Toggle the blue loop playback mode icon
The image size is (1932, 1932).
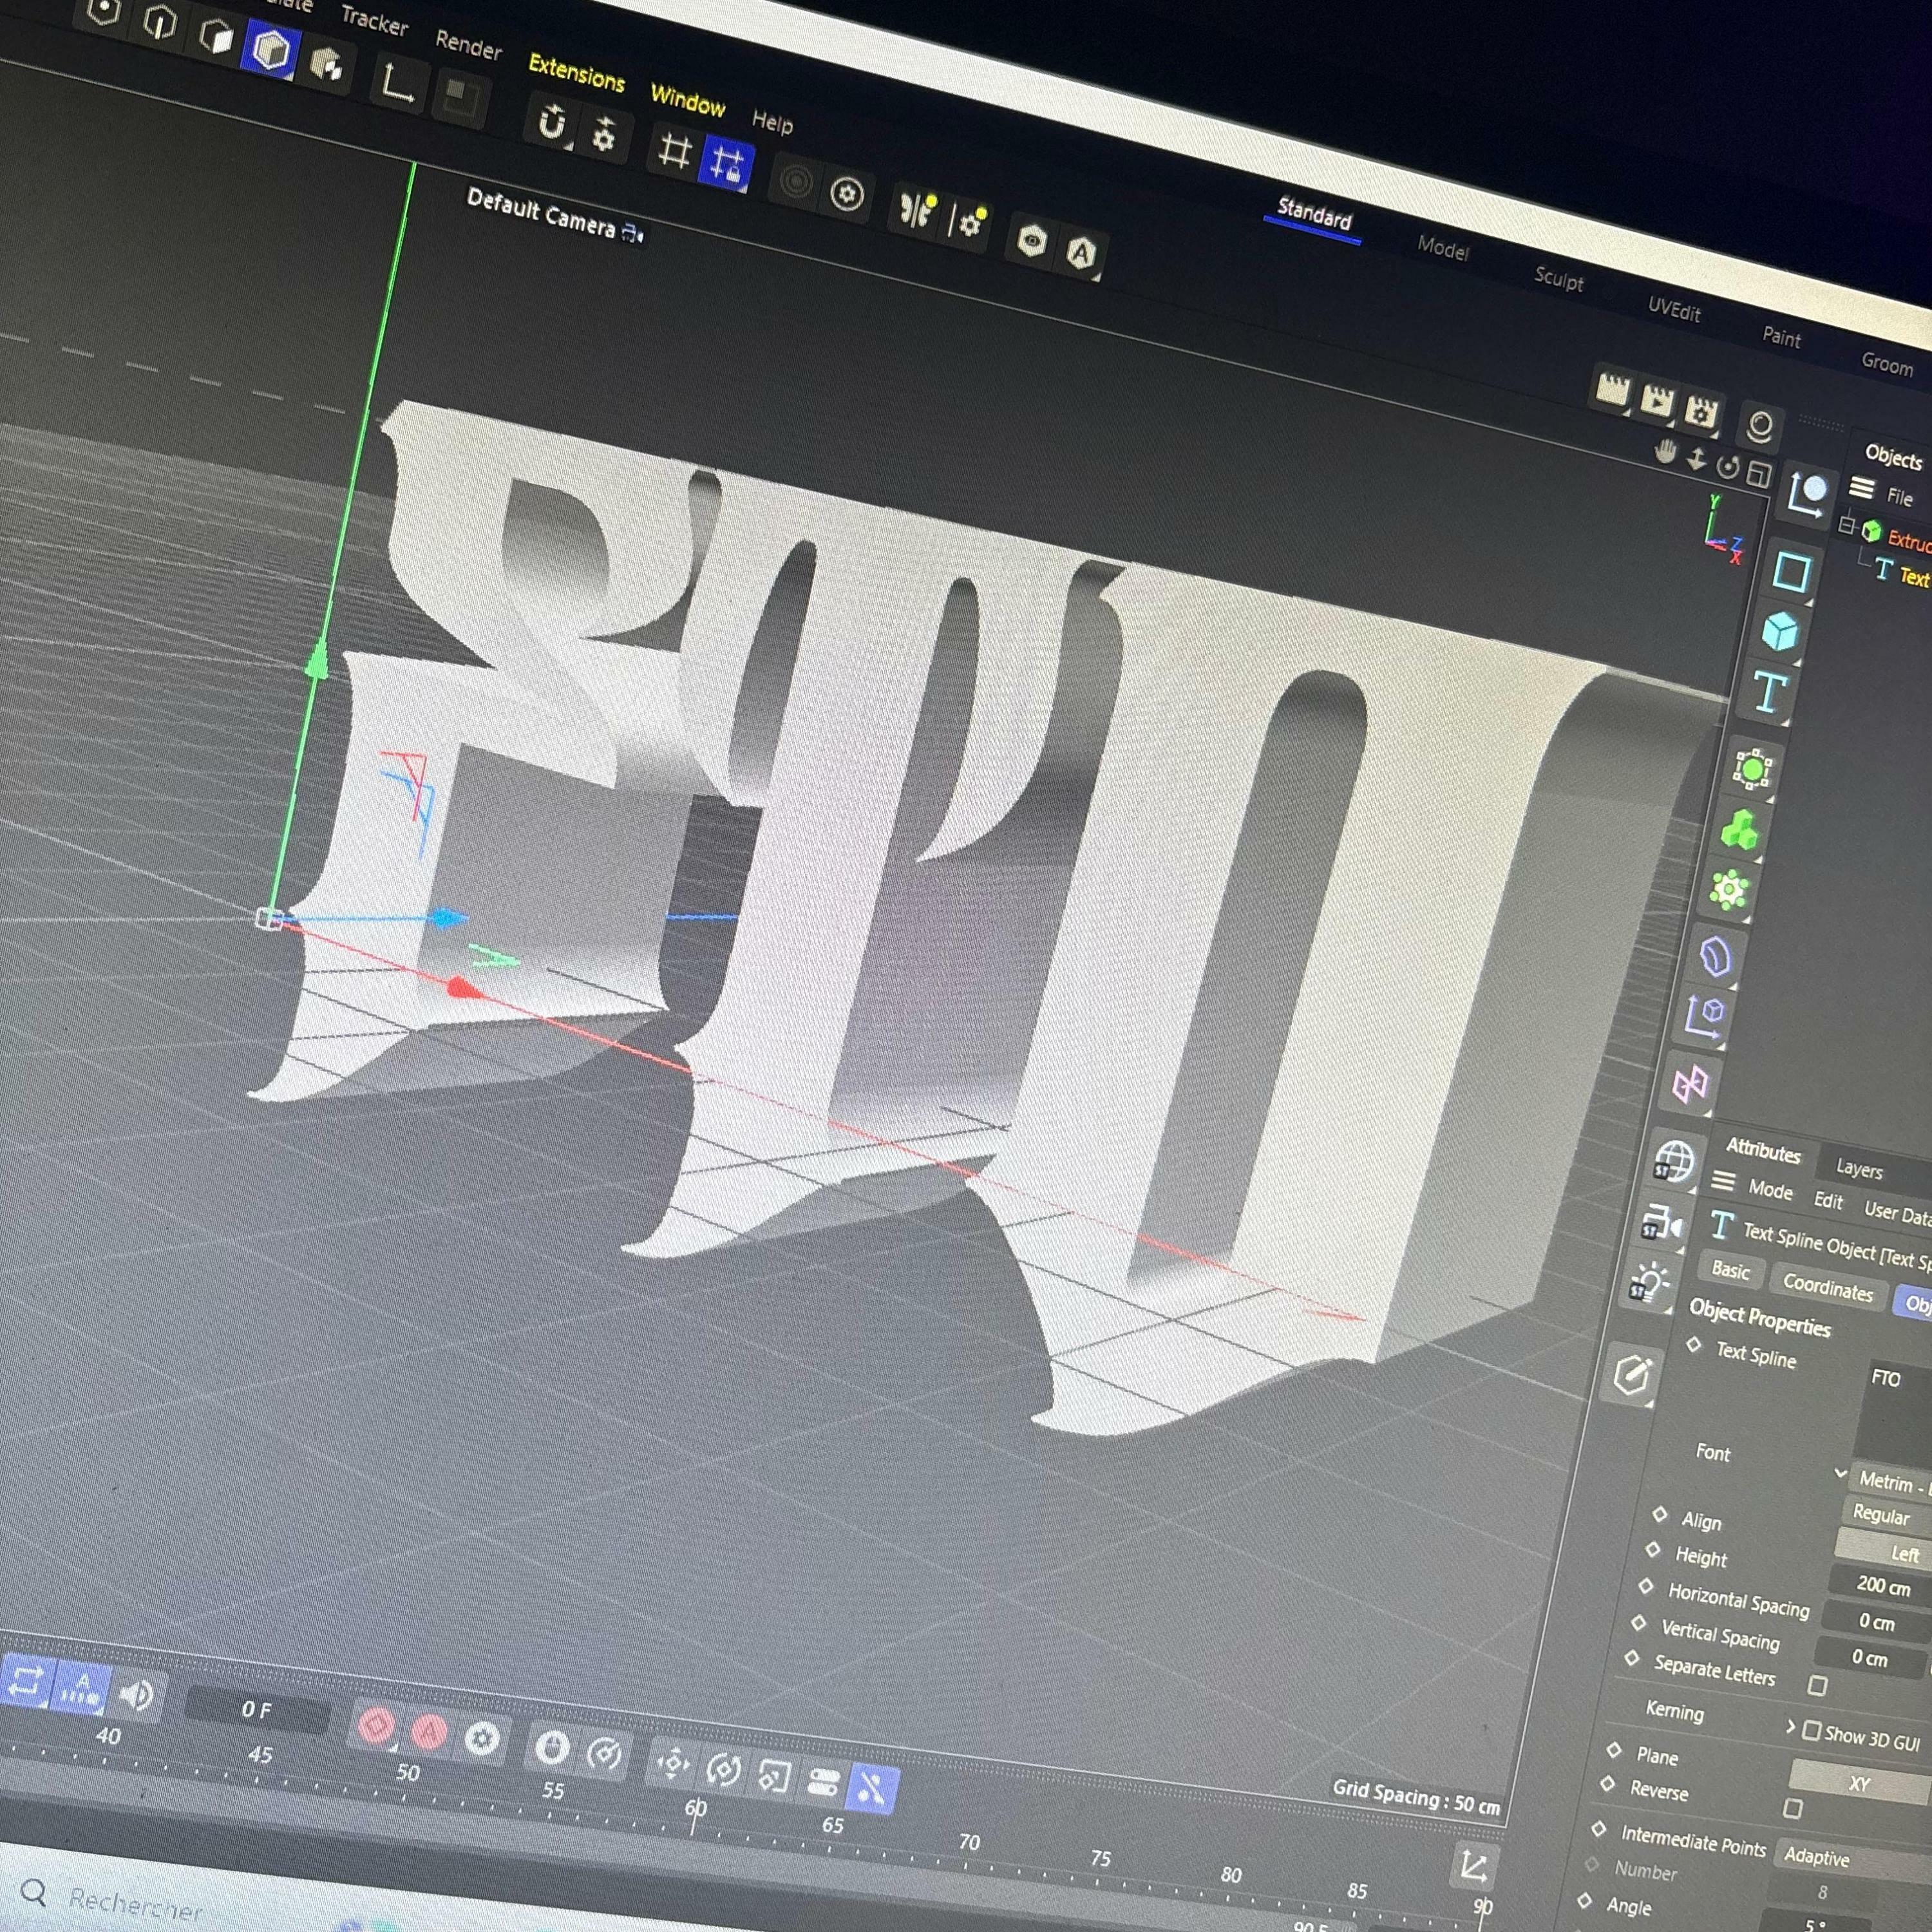click(x=27, y=1681)
